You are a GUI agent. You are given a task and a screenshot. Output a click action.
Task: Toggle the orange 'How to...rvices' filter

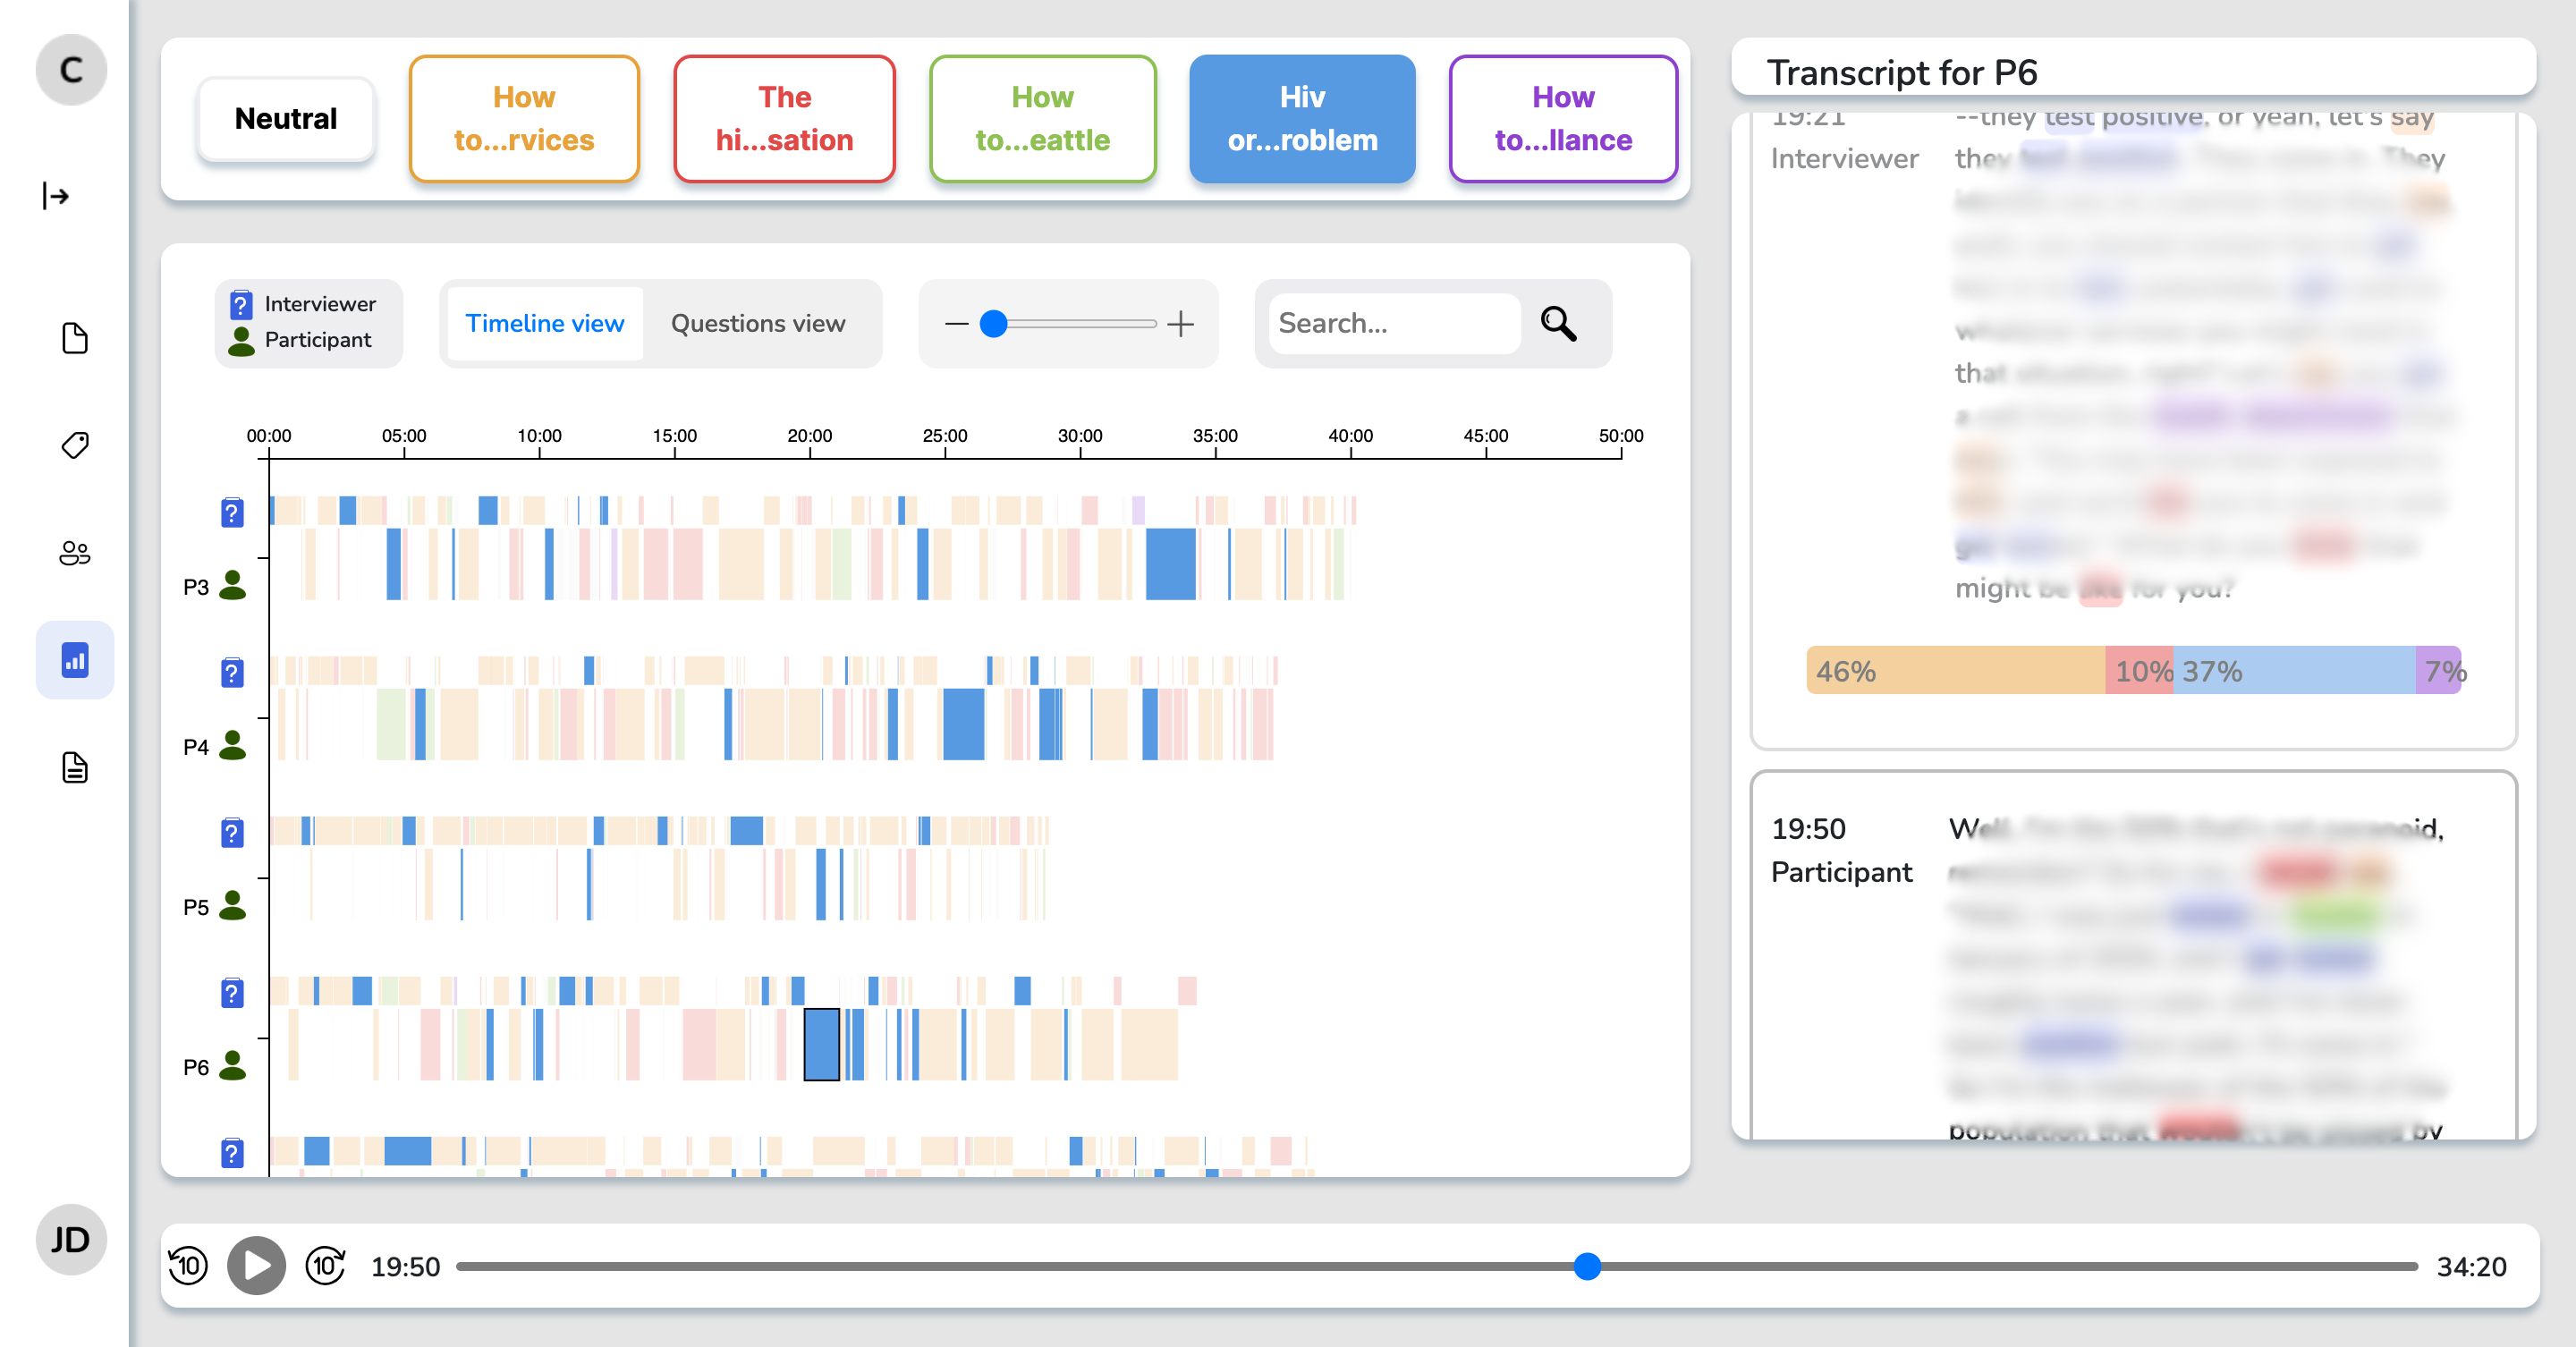523,119
